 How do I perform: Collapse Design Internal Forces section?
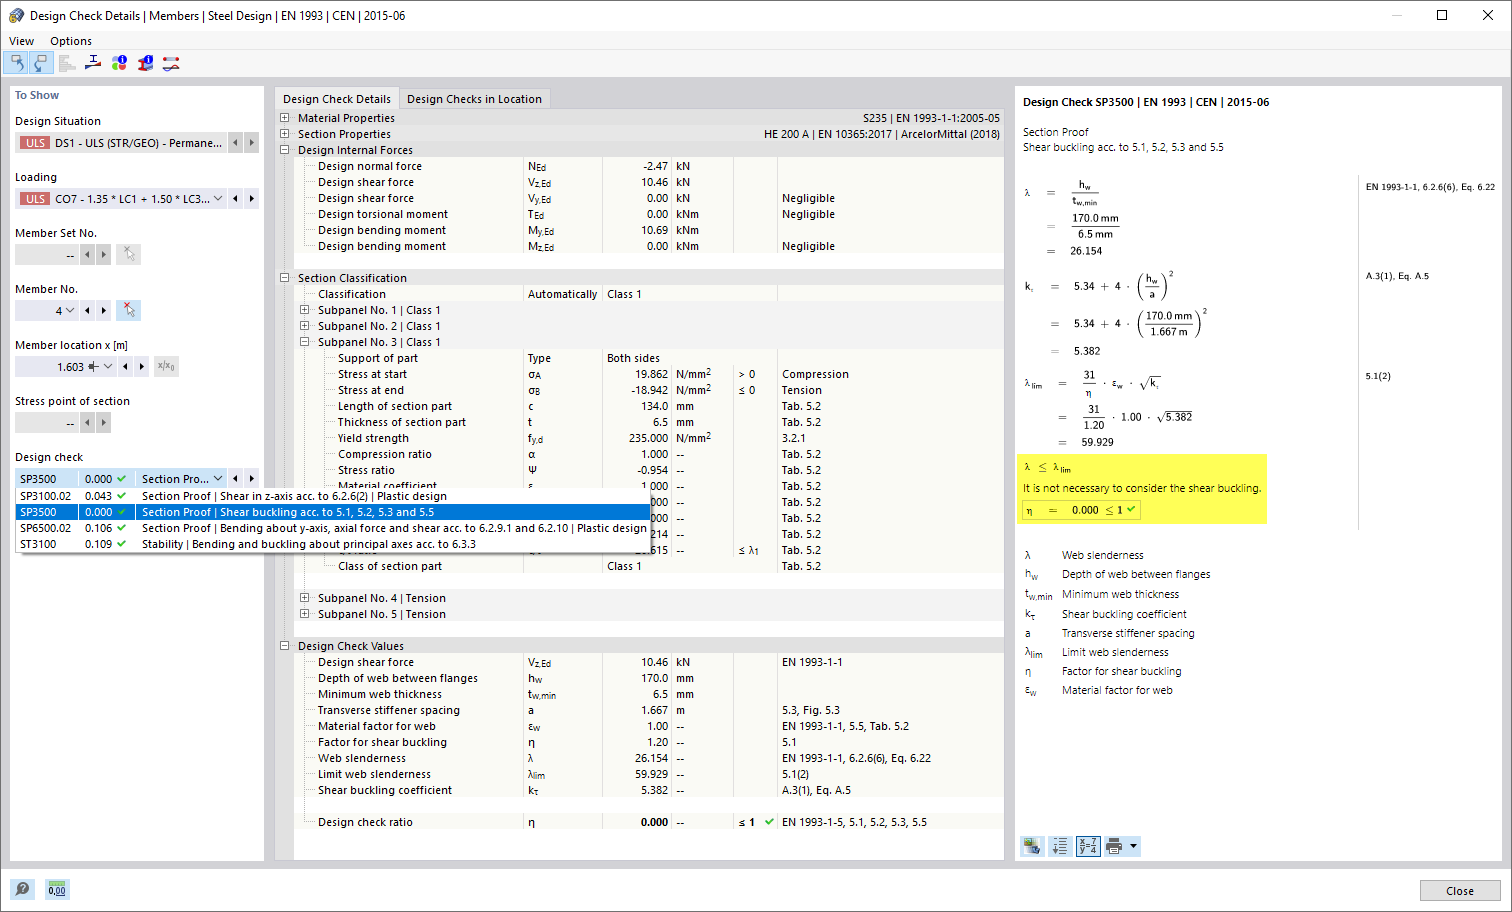click(285, 150)
